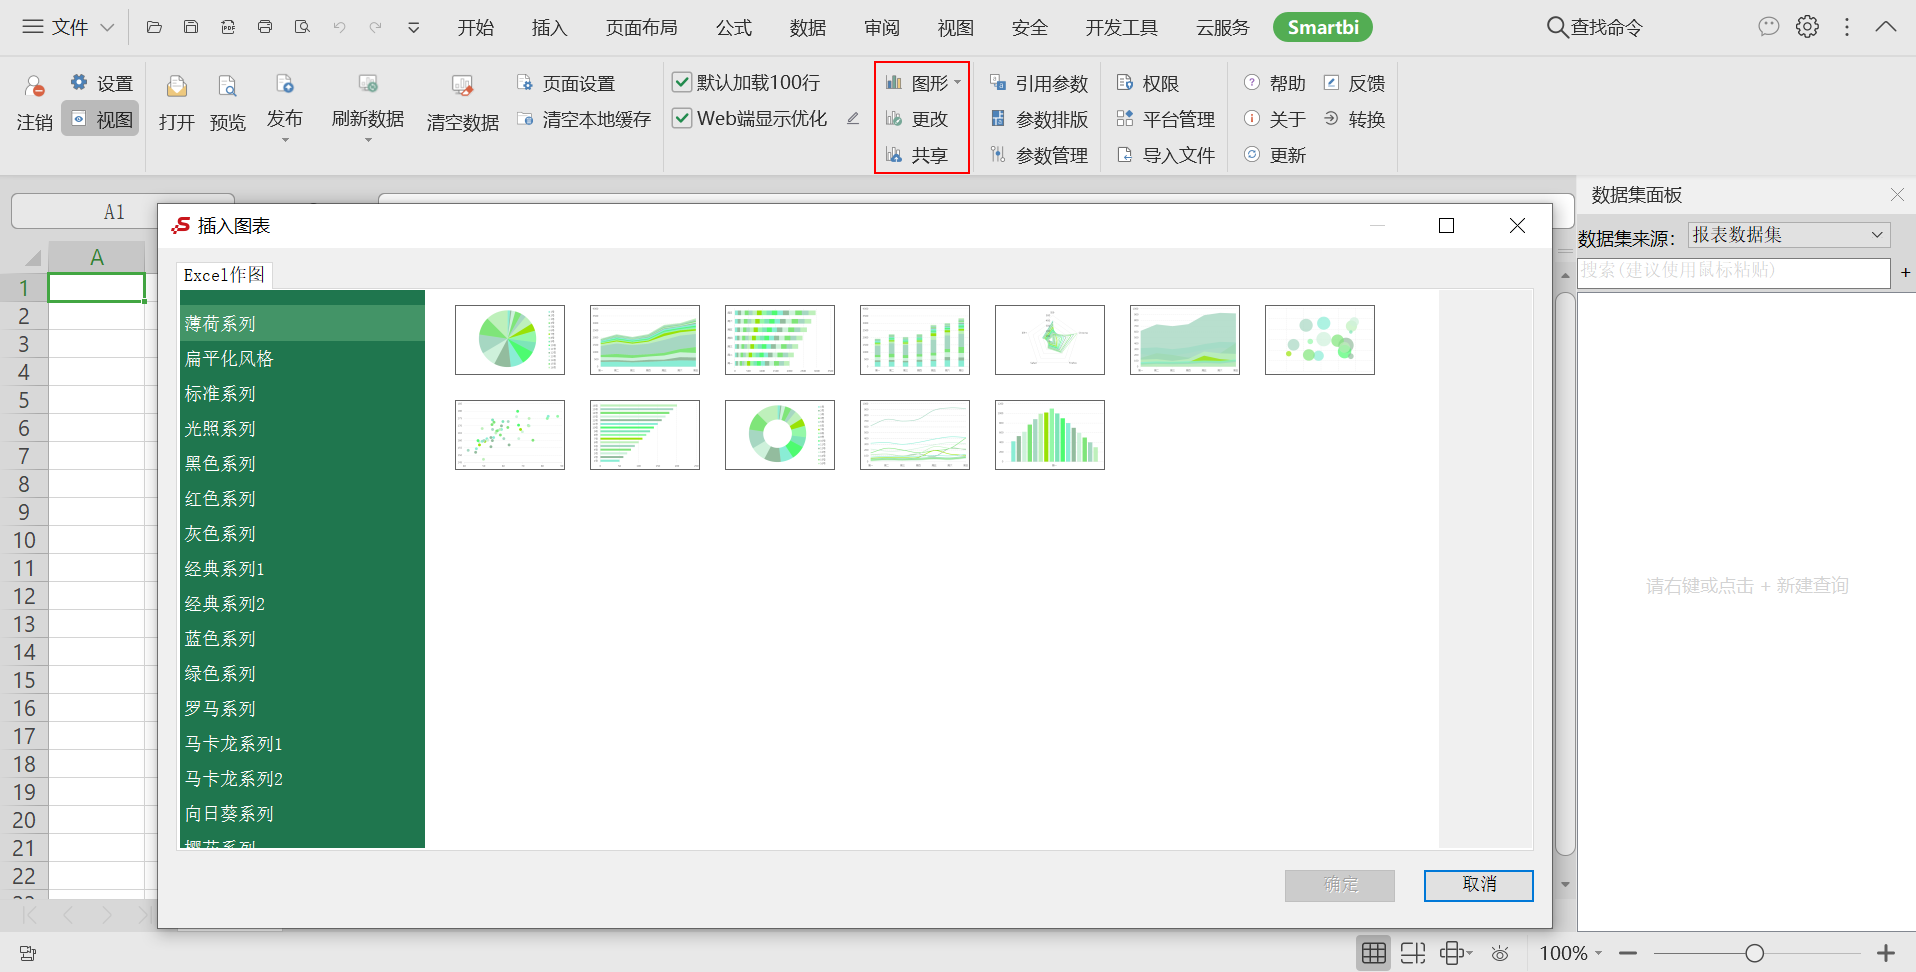Switch to normal grid view in status bar
This screenshot has width=1916, height=972.
click(x=1374, y=954)
